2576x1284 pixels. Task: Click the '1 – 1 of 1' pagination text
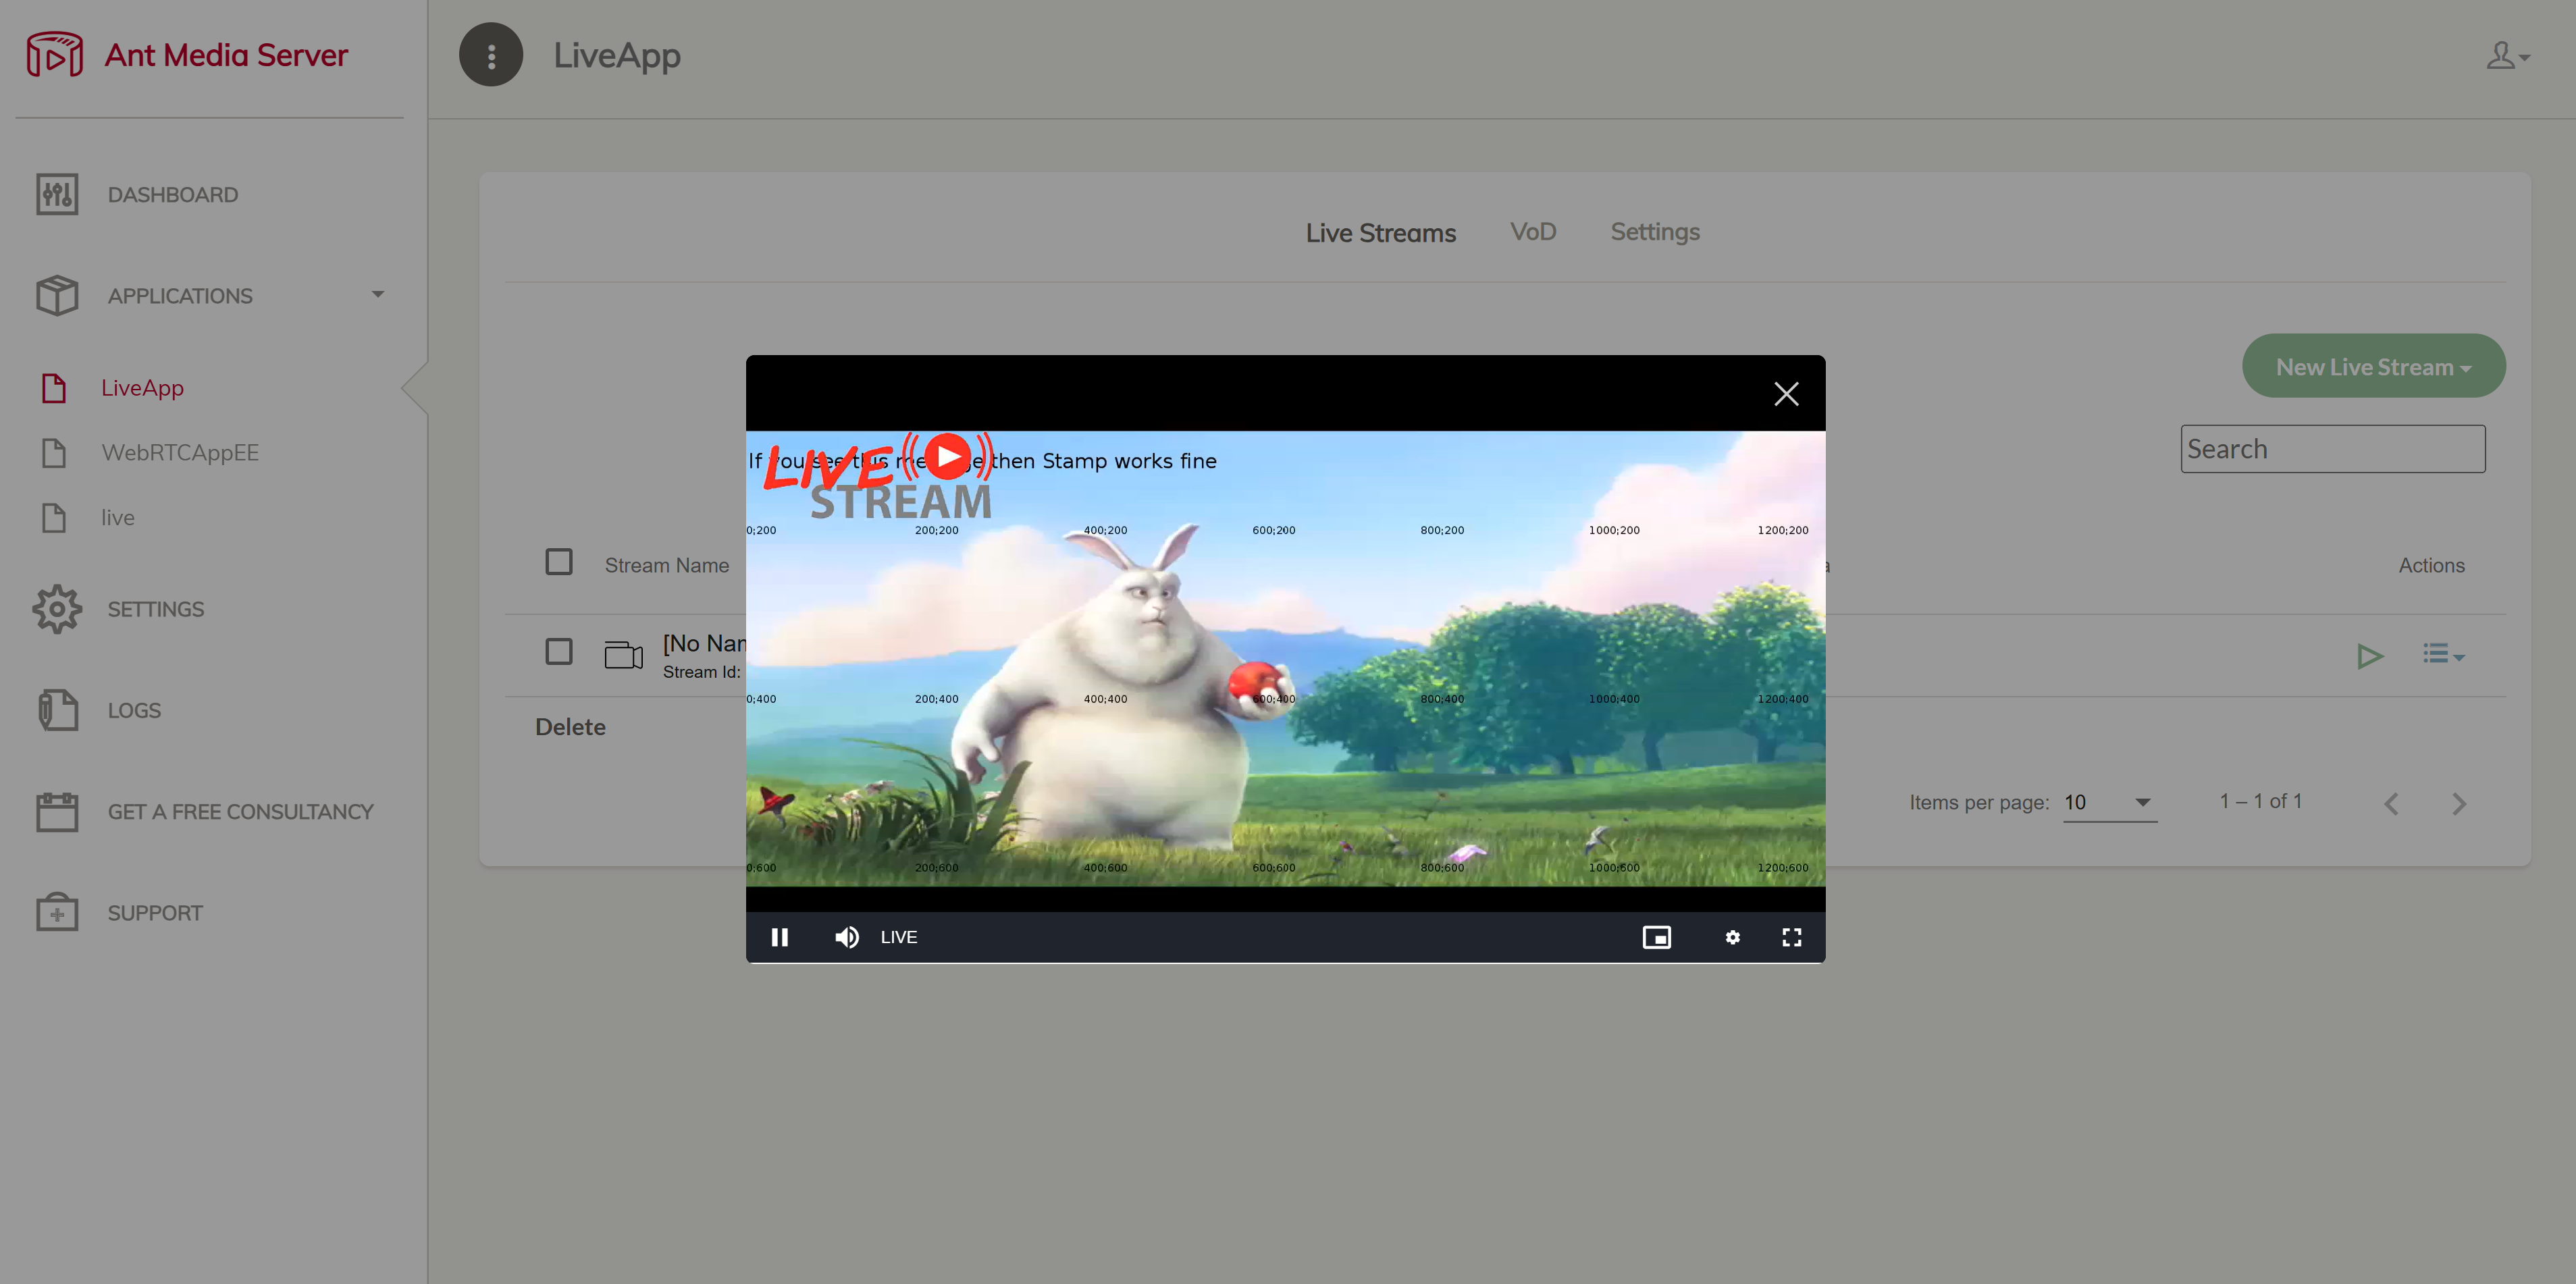pyautogui.click(x=2261, y=802)
